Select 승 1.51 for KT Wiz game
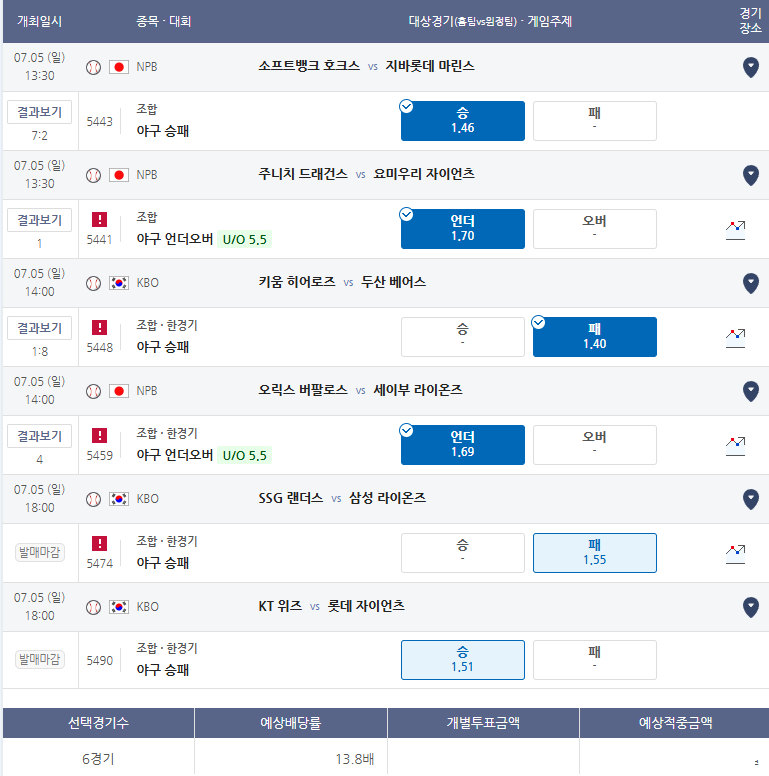Screen dimensions: 769x776 463,660
